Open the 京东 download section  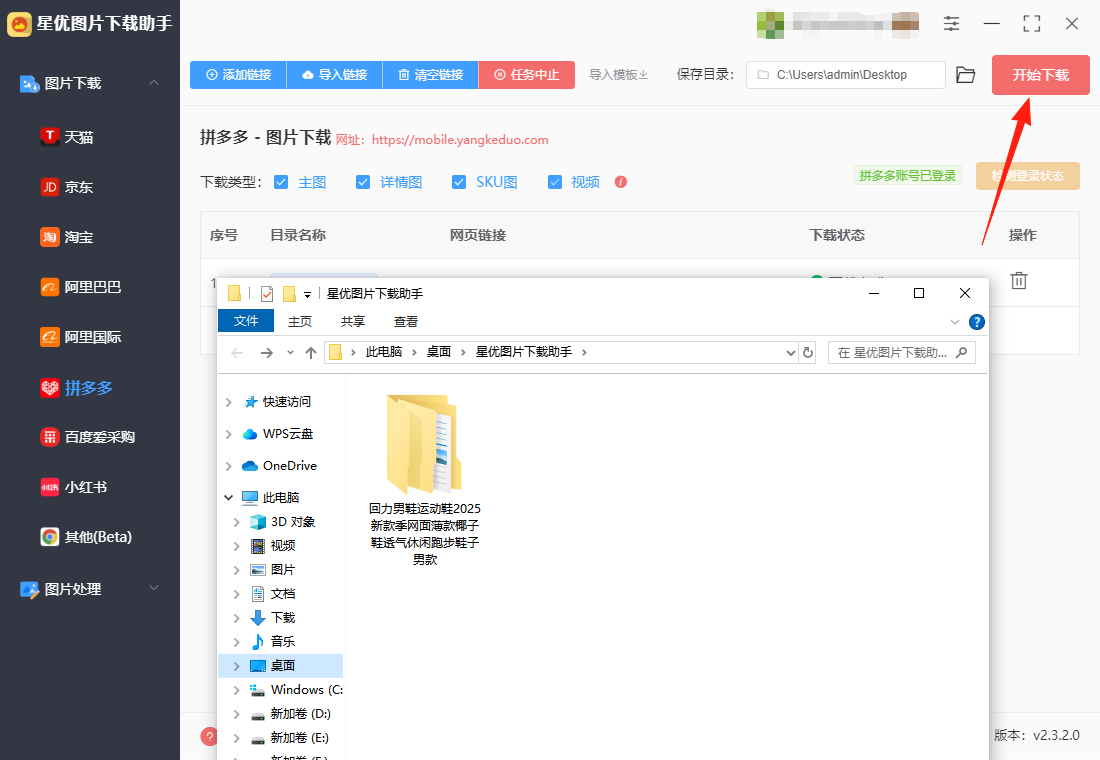click(x=67, y=187)
